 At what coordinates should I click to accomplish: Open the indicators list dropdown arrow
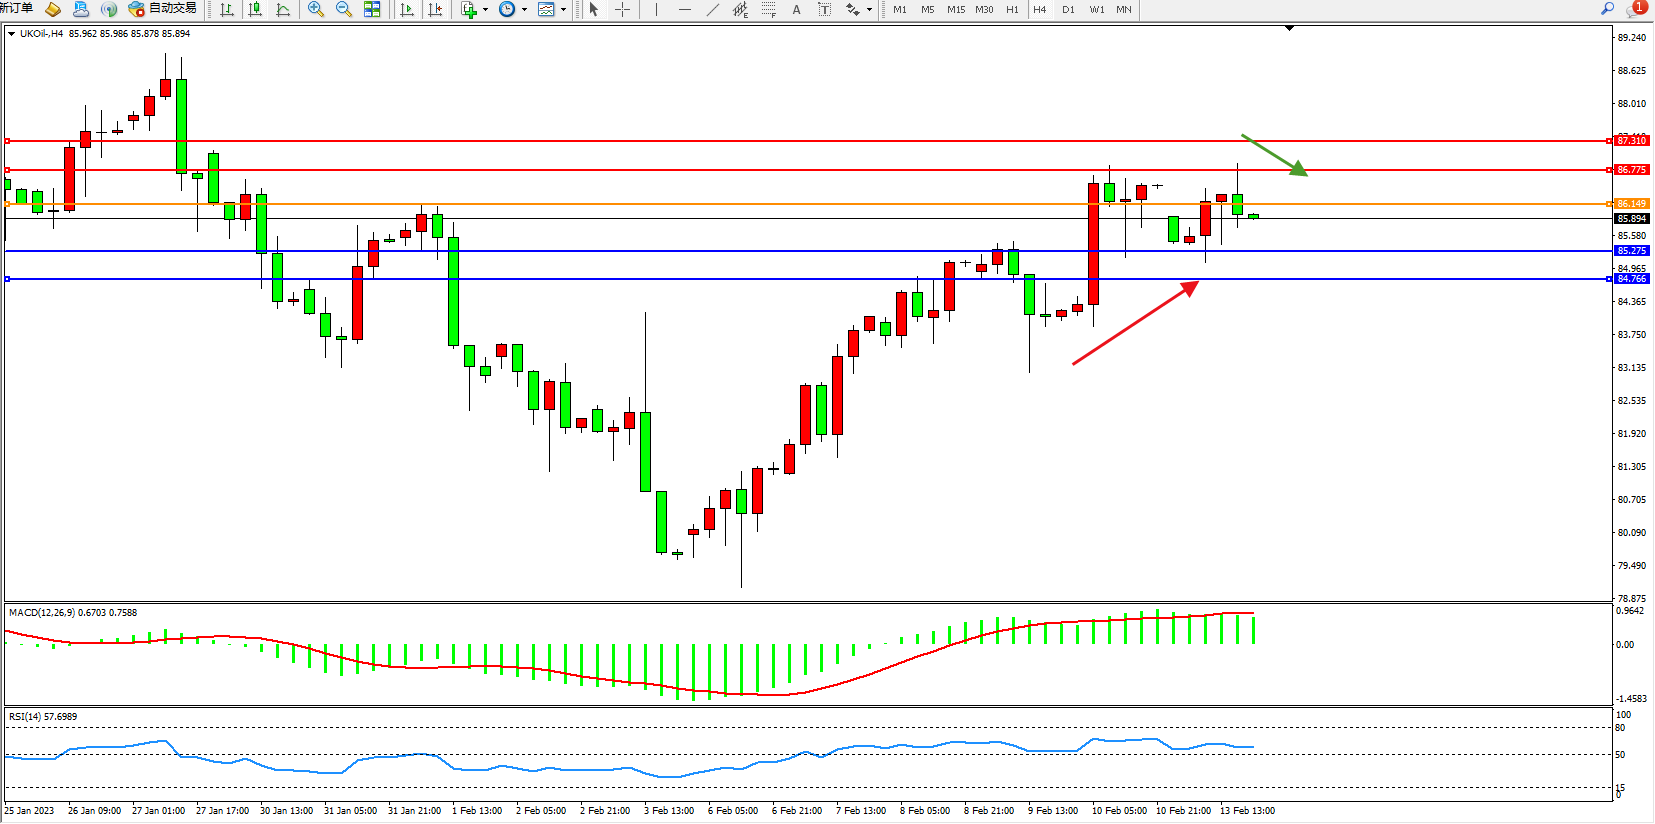(485, 9)
